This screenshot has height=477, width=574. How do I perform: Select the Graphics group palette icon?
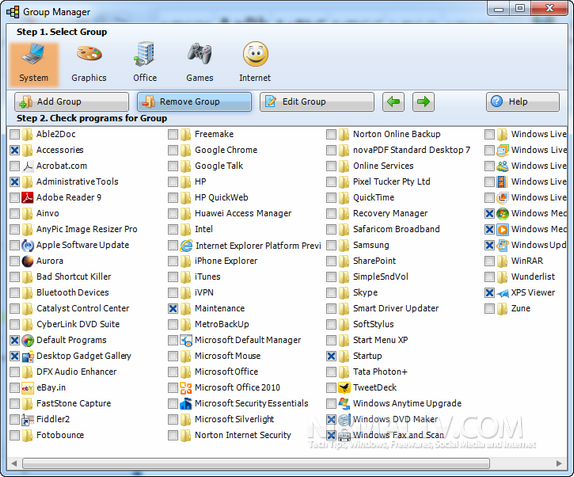(x=89, y=54)
